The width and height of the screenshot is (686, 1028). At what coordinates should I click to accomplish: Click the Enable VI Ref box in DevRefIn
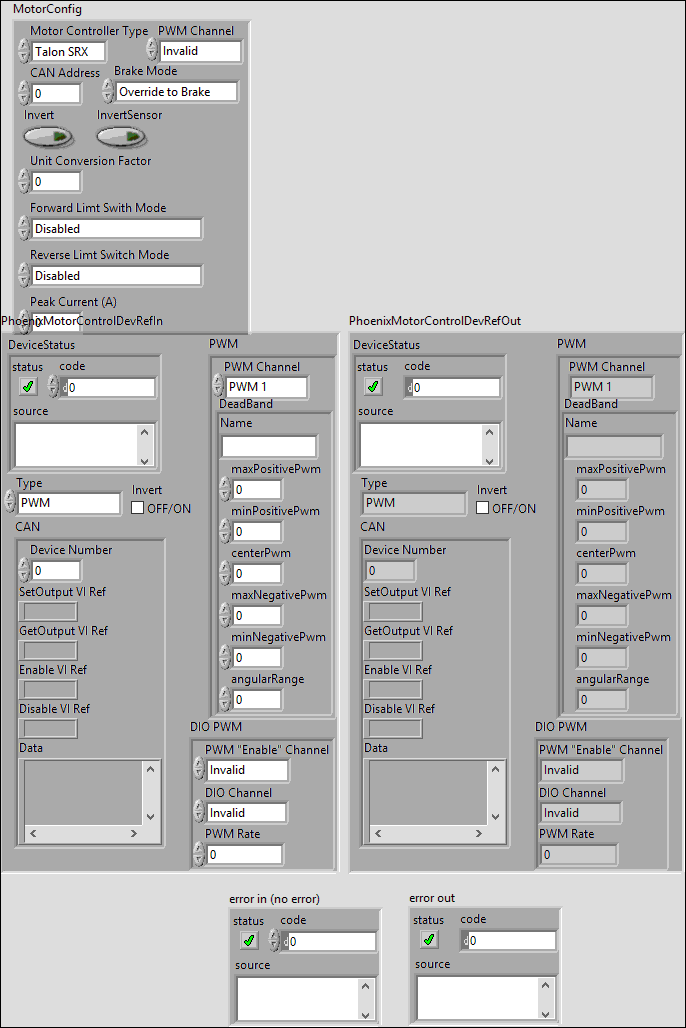[x=50, y=690]
